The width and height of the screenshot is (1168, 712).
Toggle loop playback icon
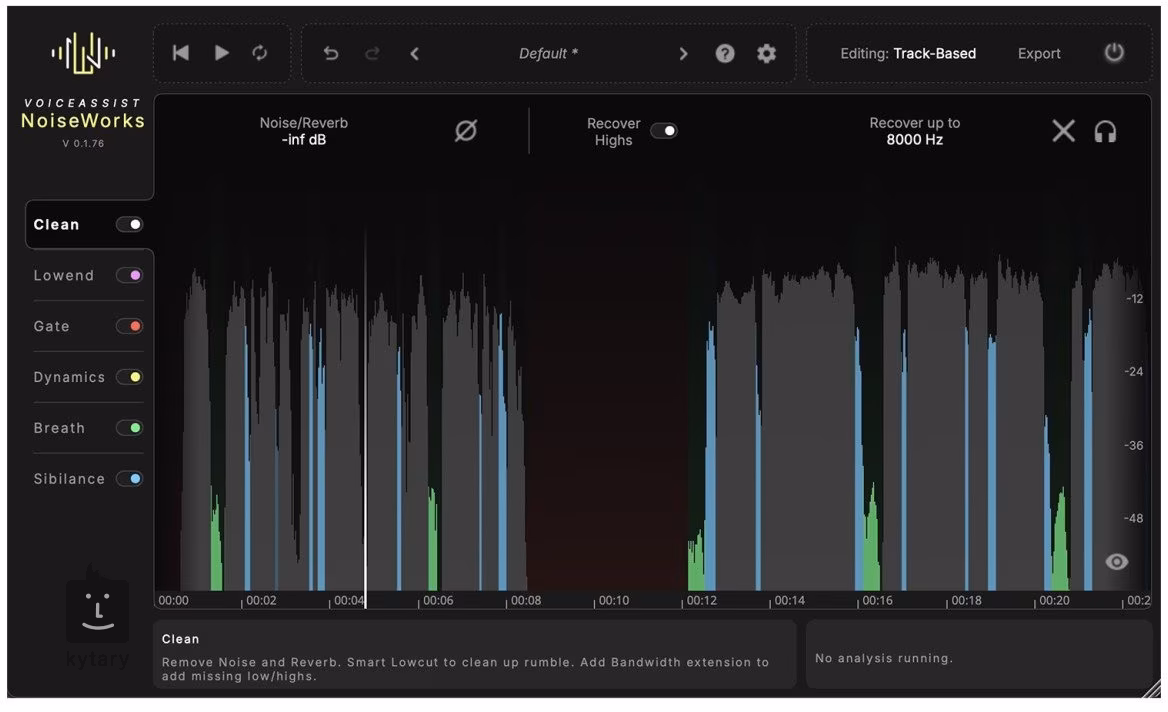pos(259,53)
